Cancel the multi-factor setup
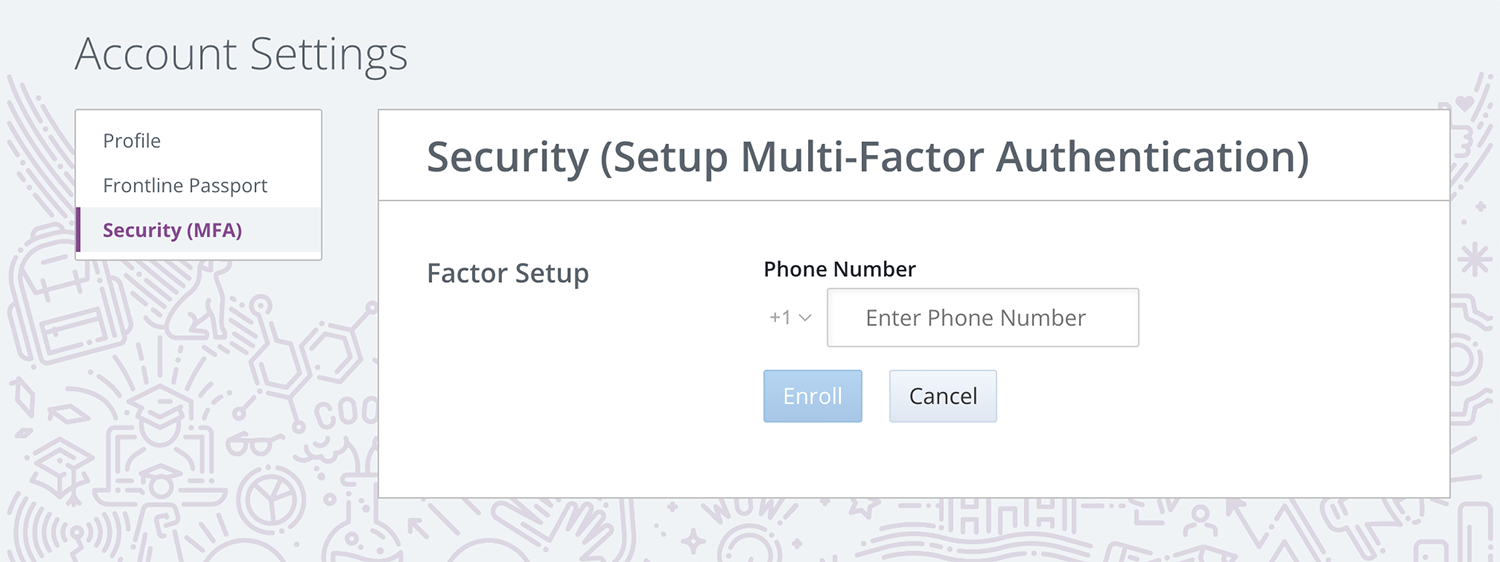Viewport: 1500px width, 562px height. pyautogui.click(x=943, y=396)
